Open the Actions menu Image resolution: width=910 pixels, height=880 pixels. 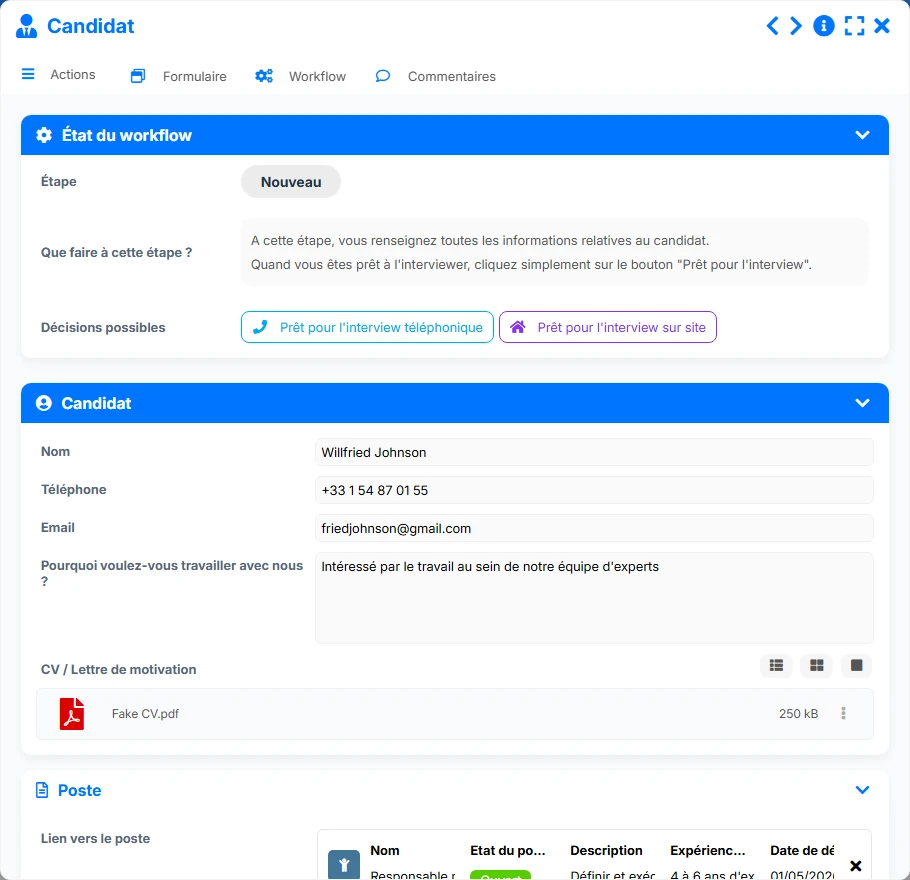click(x=73, y=75)
